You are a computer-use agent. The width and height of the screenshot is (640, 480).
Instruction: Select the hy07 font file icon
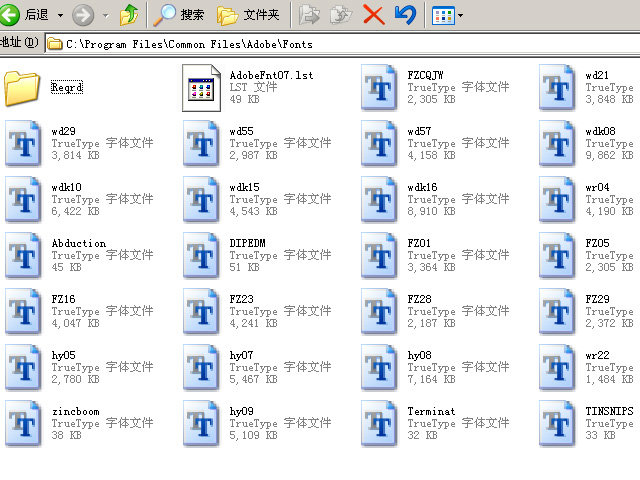201,367
